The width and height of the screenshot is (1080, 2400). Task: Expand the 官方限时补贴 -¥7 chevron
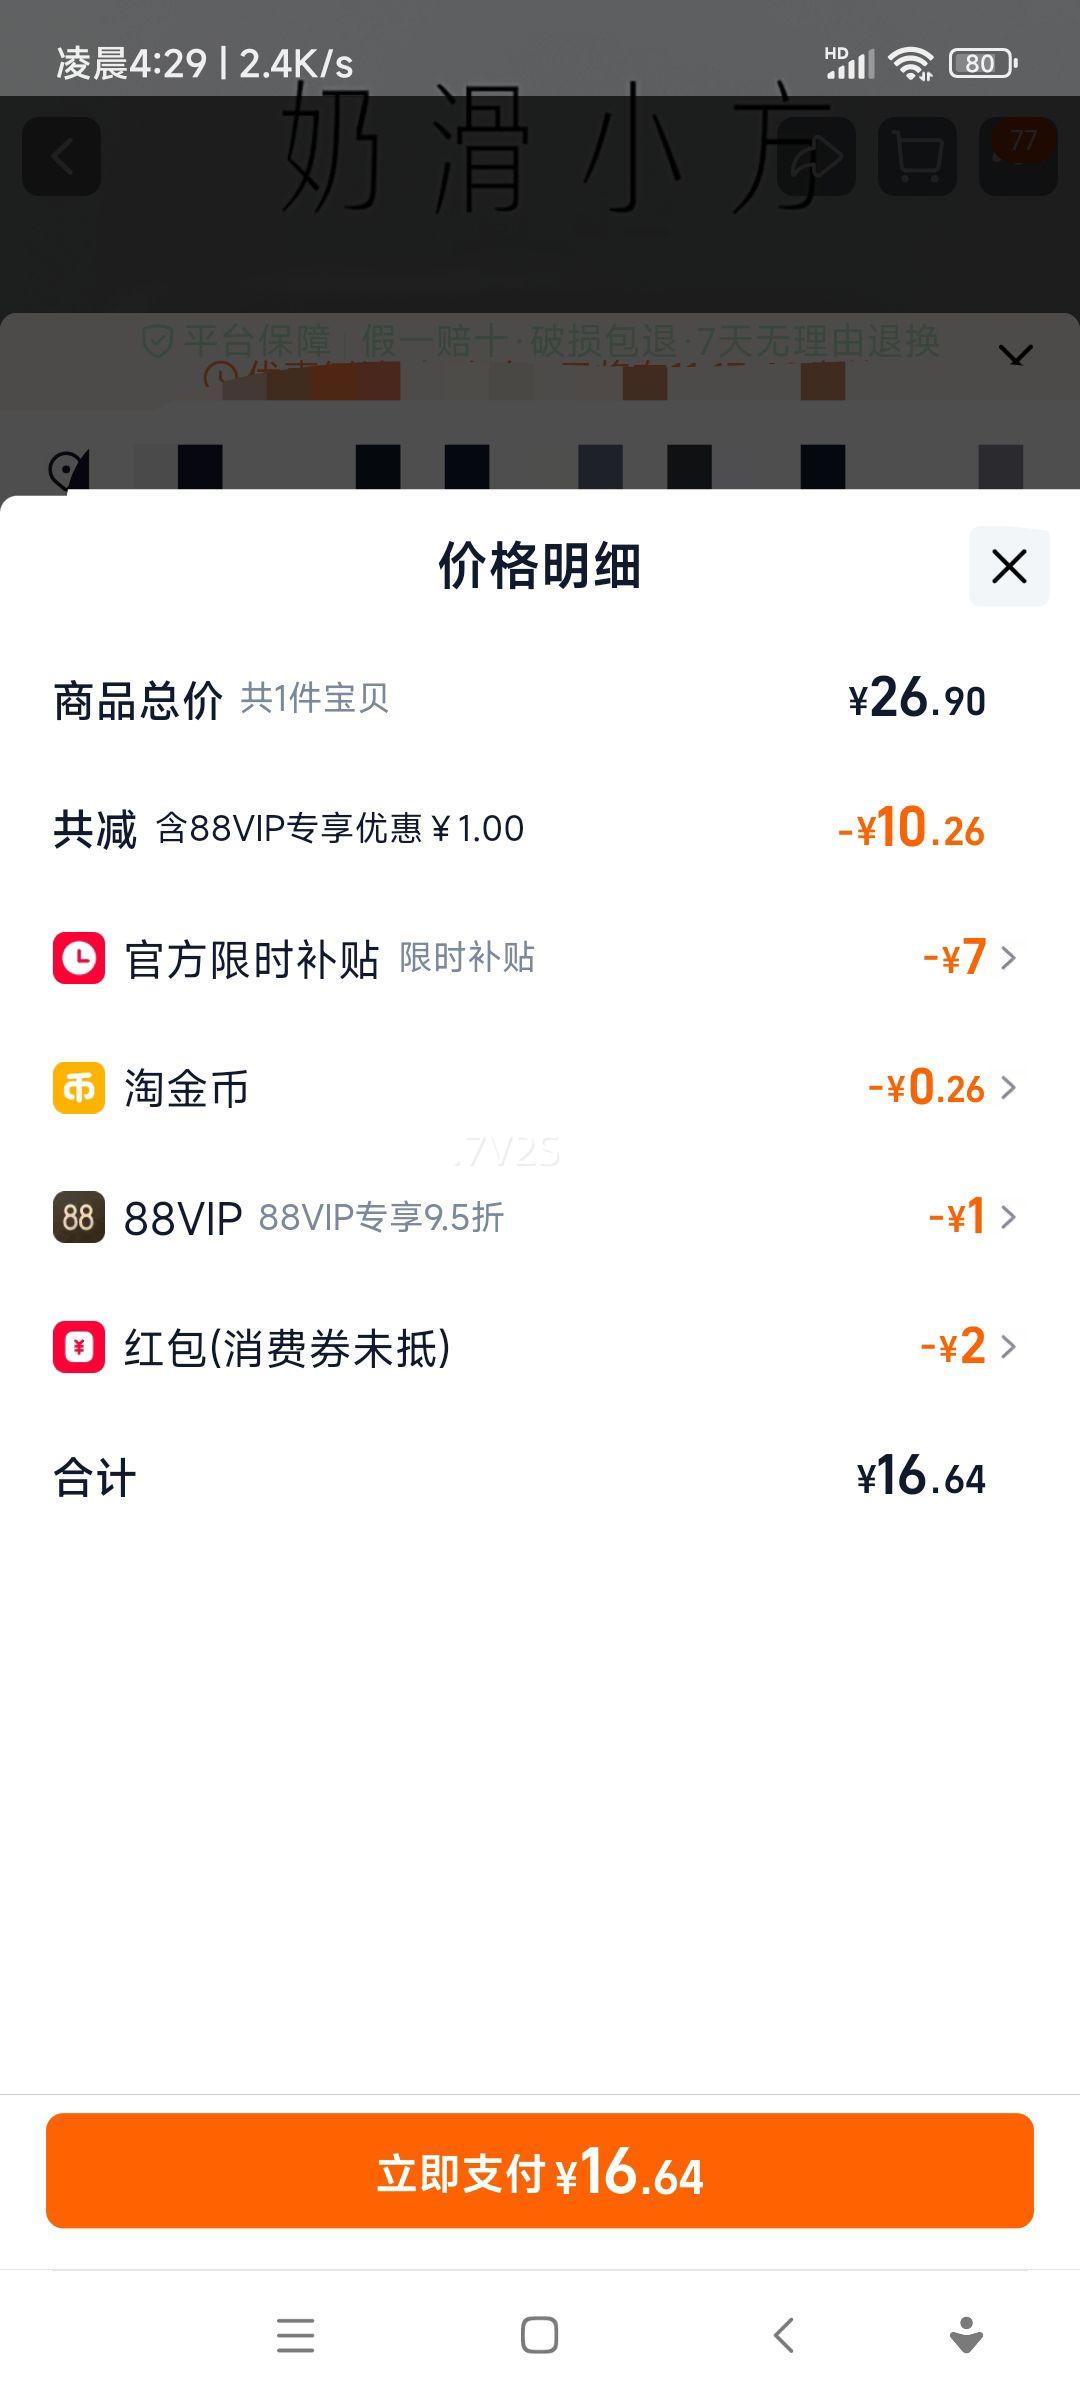1008,958
